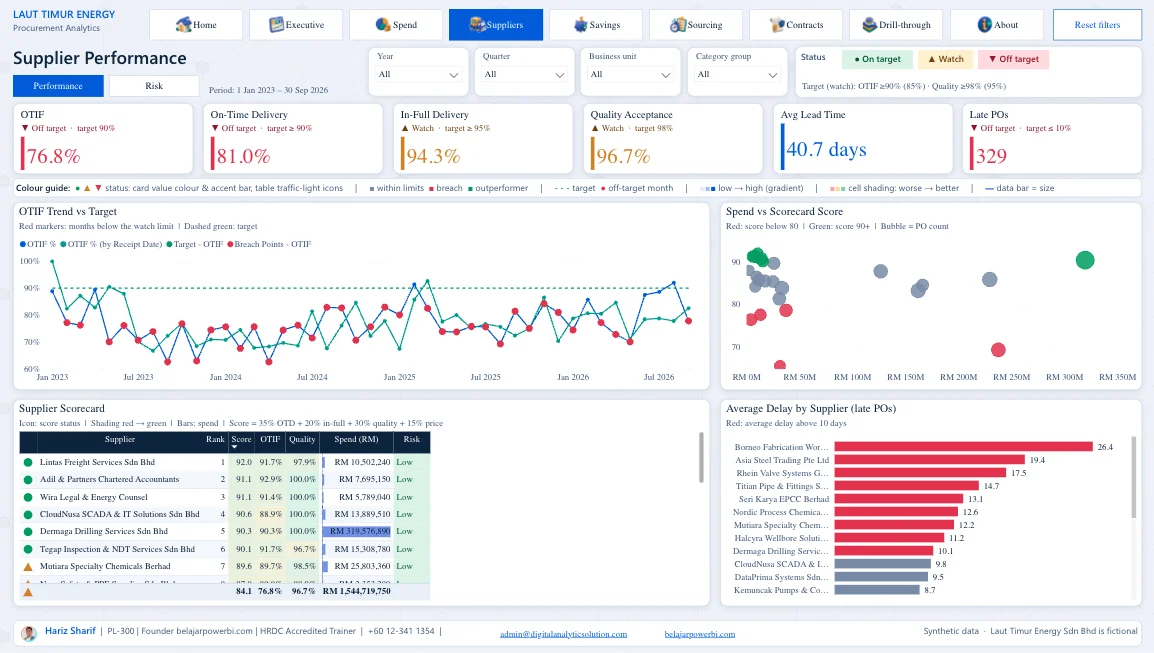
Task: Sort by the Supplier column header
Action: (119, 440)
